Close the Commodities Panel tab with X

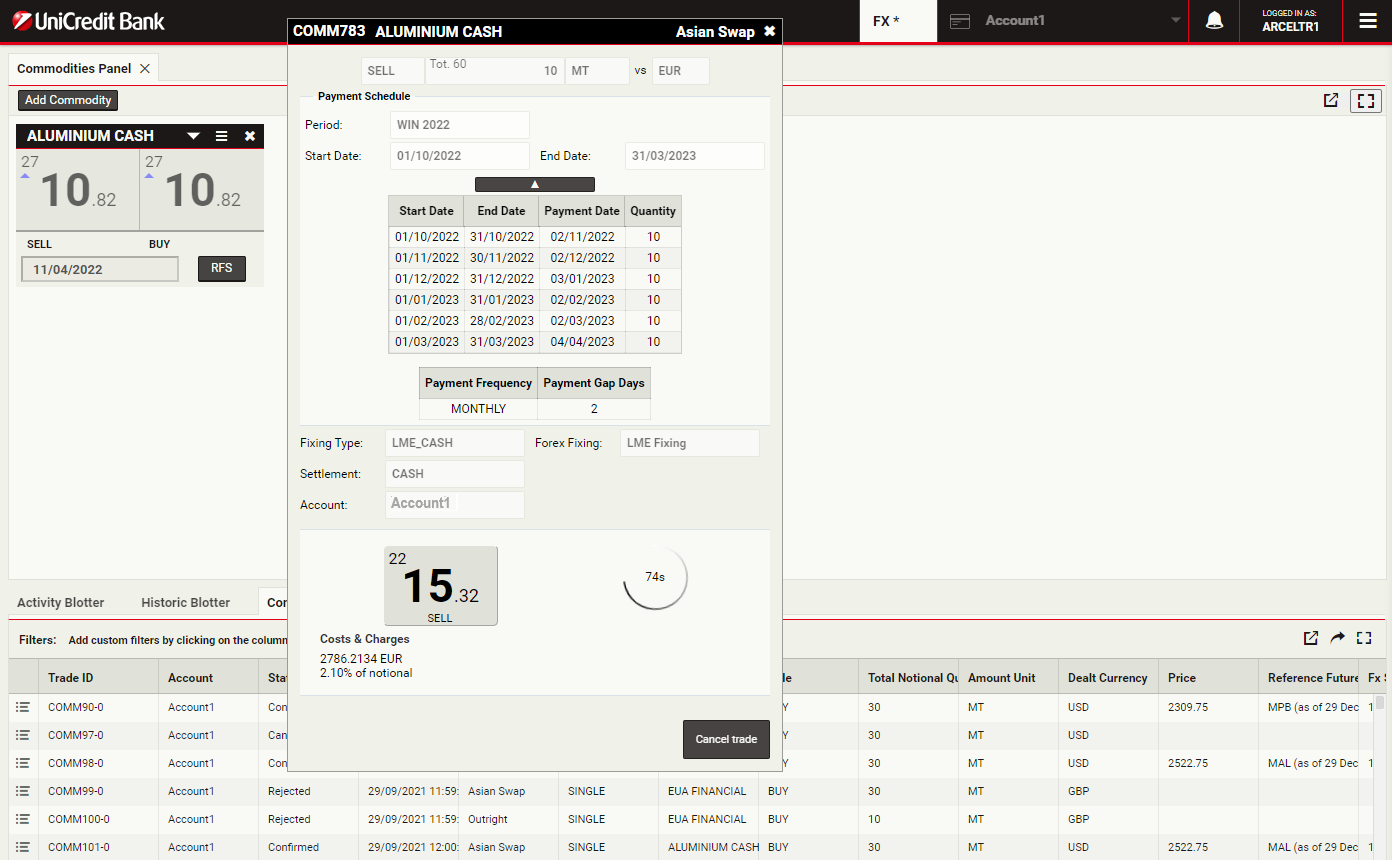click(145, 68)
